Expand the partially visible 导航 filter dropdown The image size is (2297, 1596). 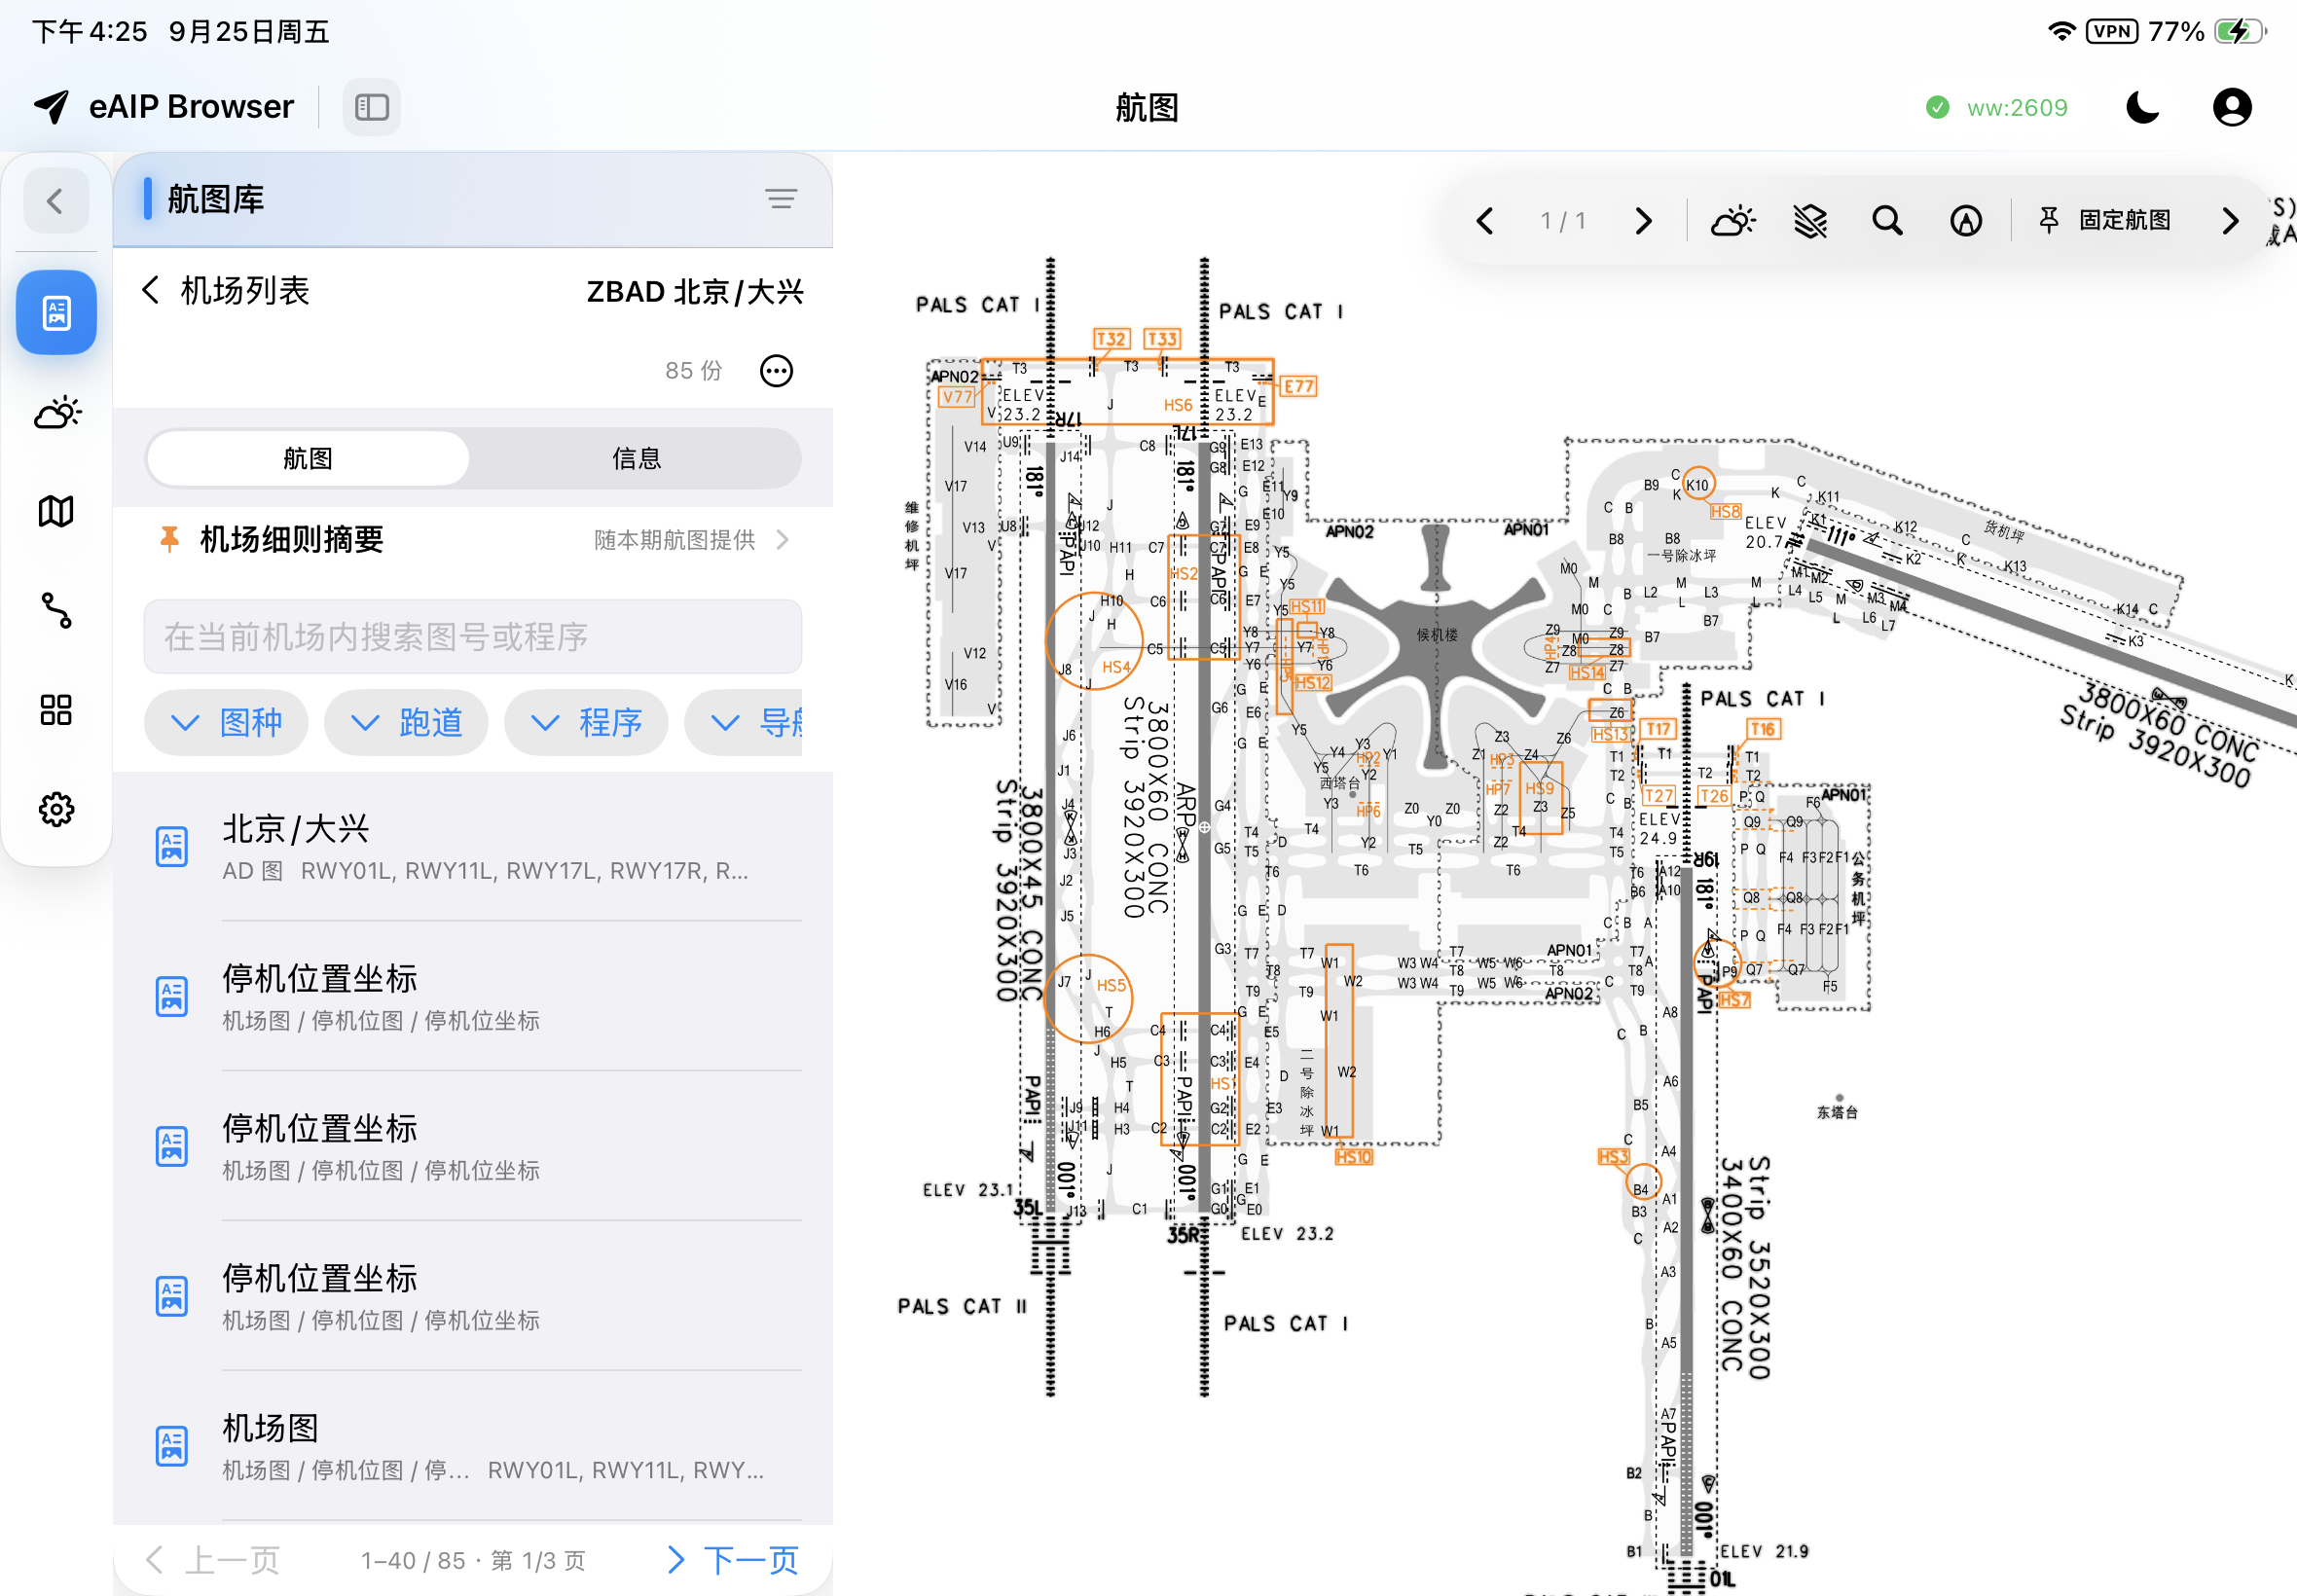pyautogui.click(x=744, y=722)
